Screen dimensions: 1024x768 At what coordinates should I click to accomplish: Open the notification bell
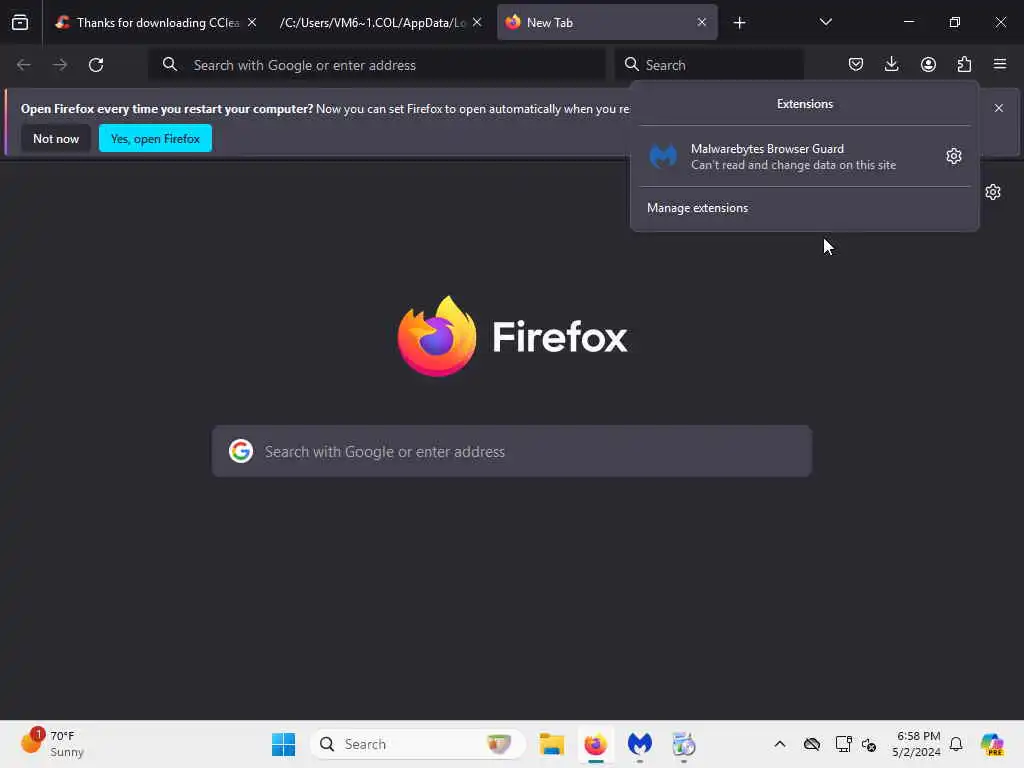coord(956,744)
